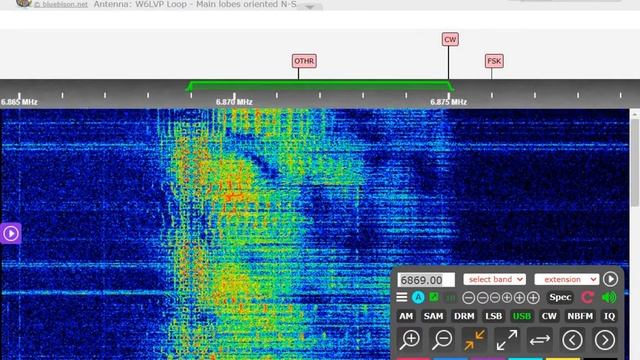Select LSB demodulation mode
The height and width of the screenshot is (360, 640).
coord(493,316)
